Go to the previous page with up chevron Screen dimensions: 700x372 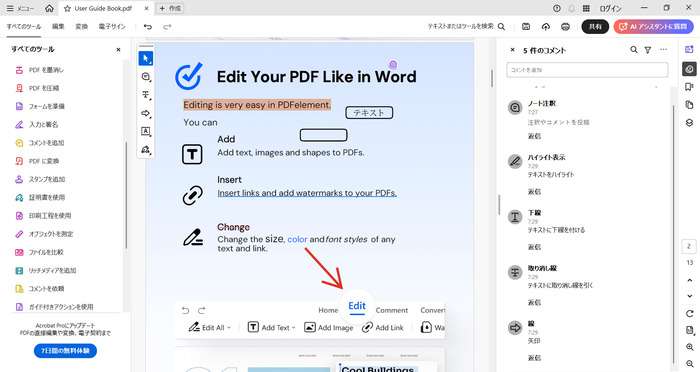689,280
